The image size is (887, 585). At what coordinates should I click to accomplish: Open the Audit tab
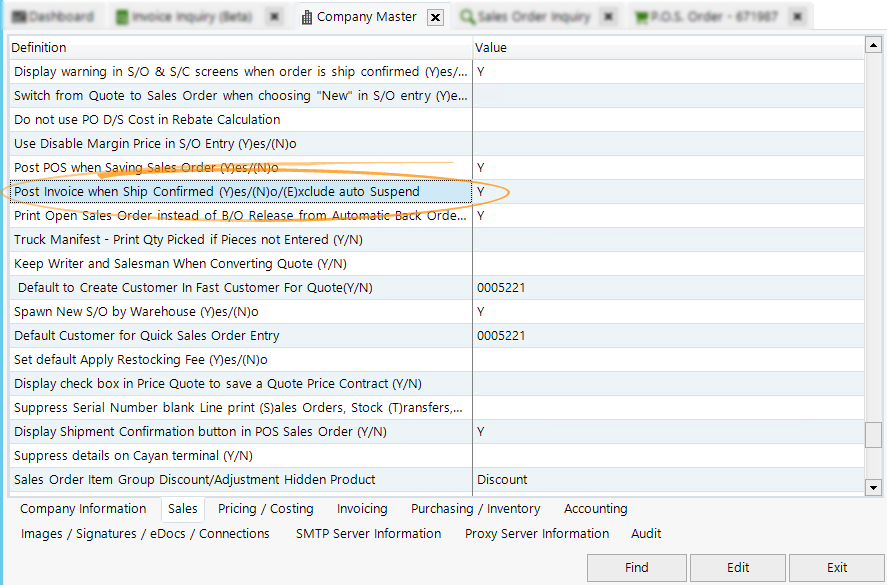pyautogui.click(x=645, y=534)
